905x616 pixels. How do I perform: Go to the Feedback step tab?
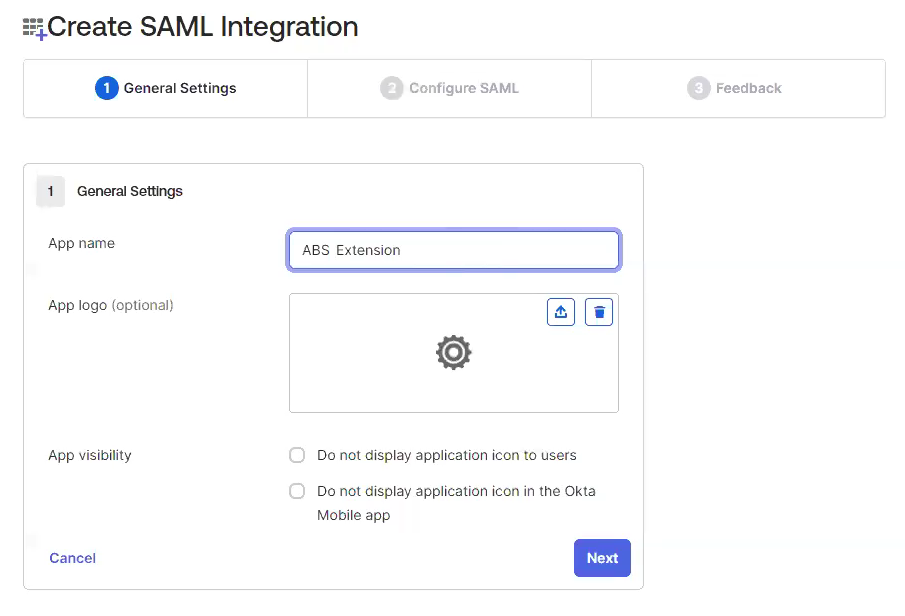click(x=737, y=88)
